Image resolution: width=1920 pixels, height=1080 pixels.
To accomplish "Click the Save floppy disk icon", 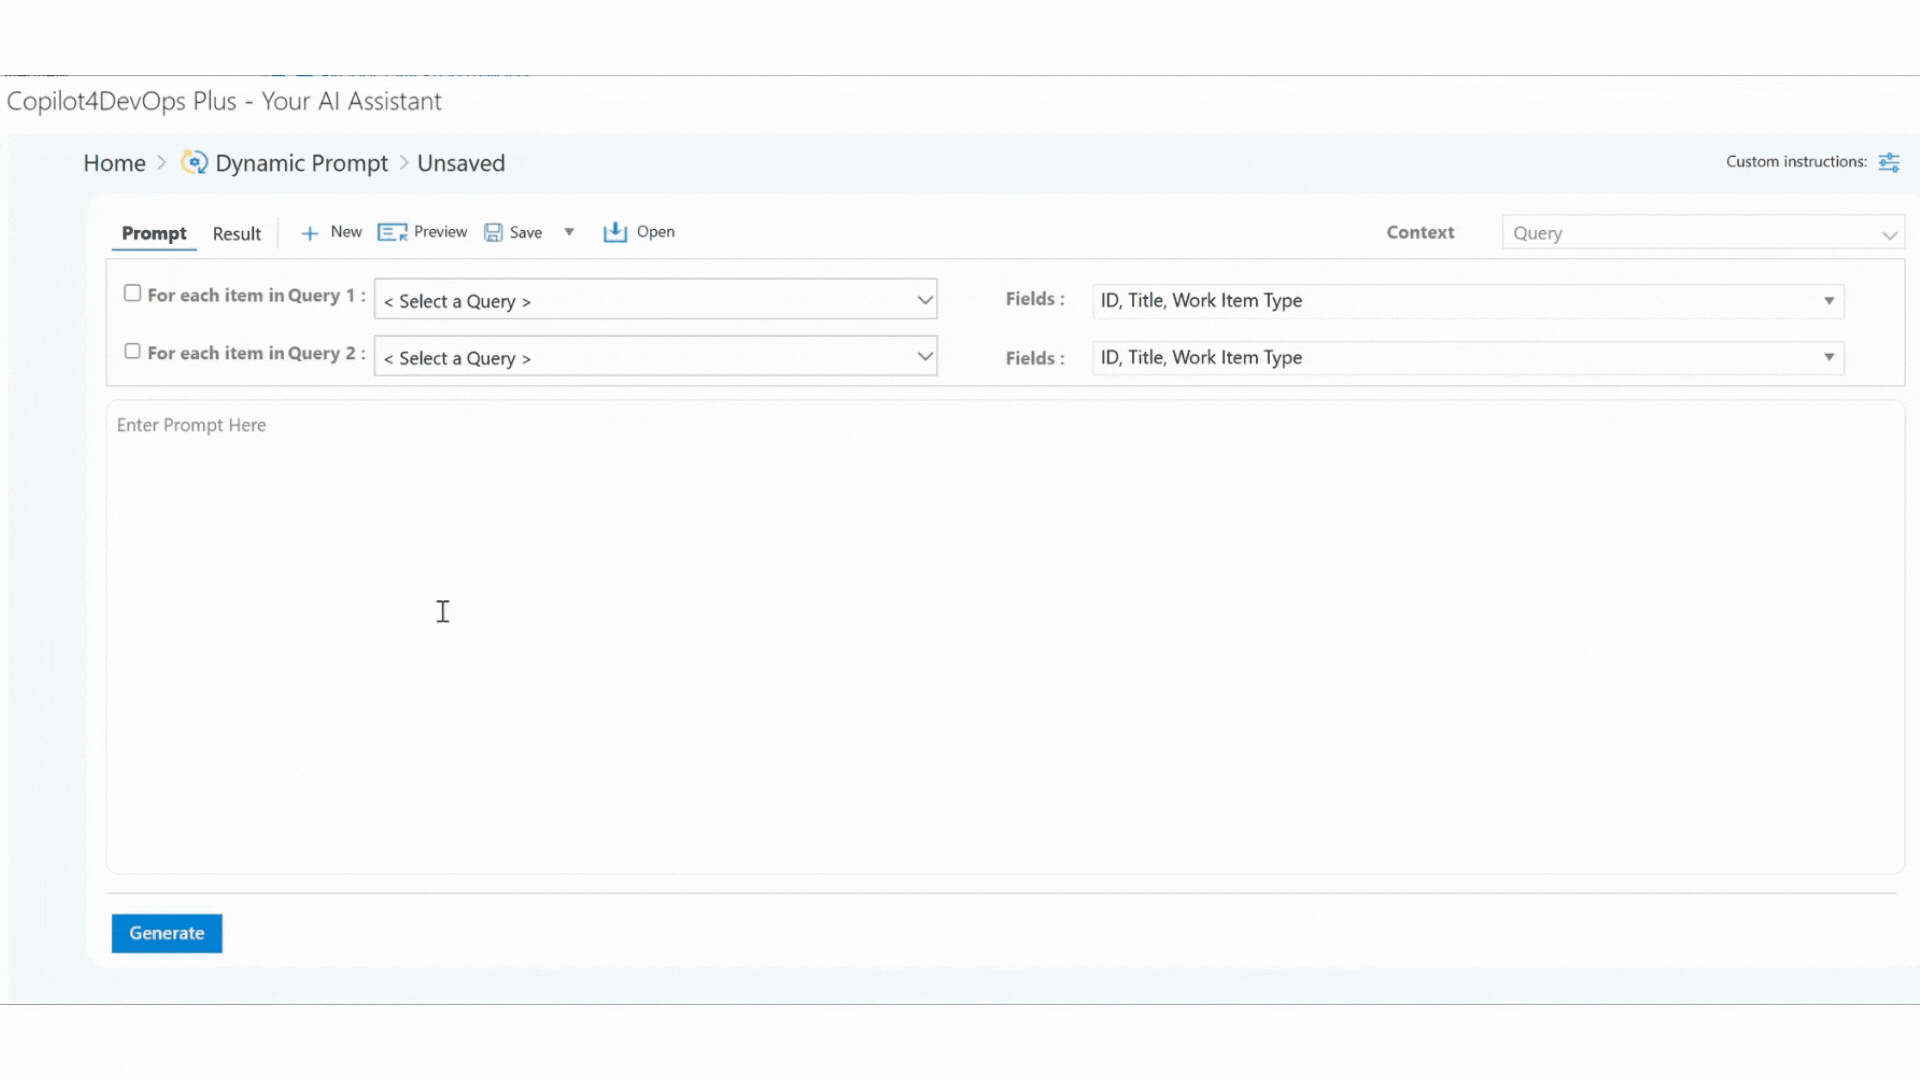I will point(493,233).
